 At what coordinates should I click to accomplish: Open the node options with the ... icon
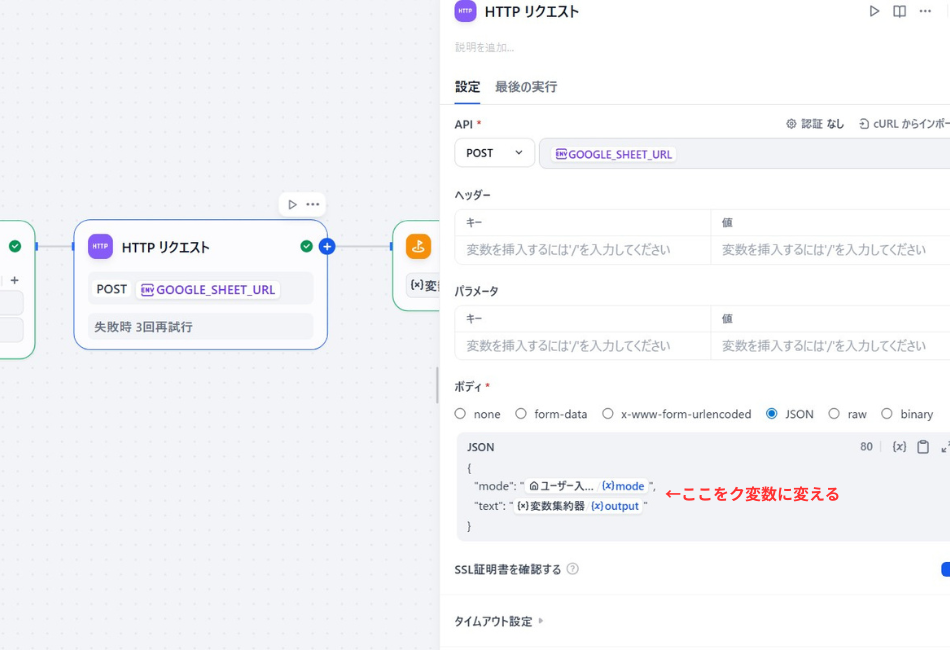926,11
